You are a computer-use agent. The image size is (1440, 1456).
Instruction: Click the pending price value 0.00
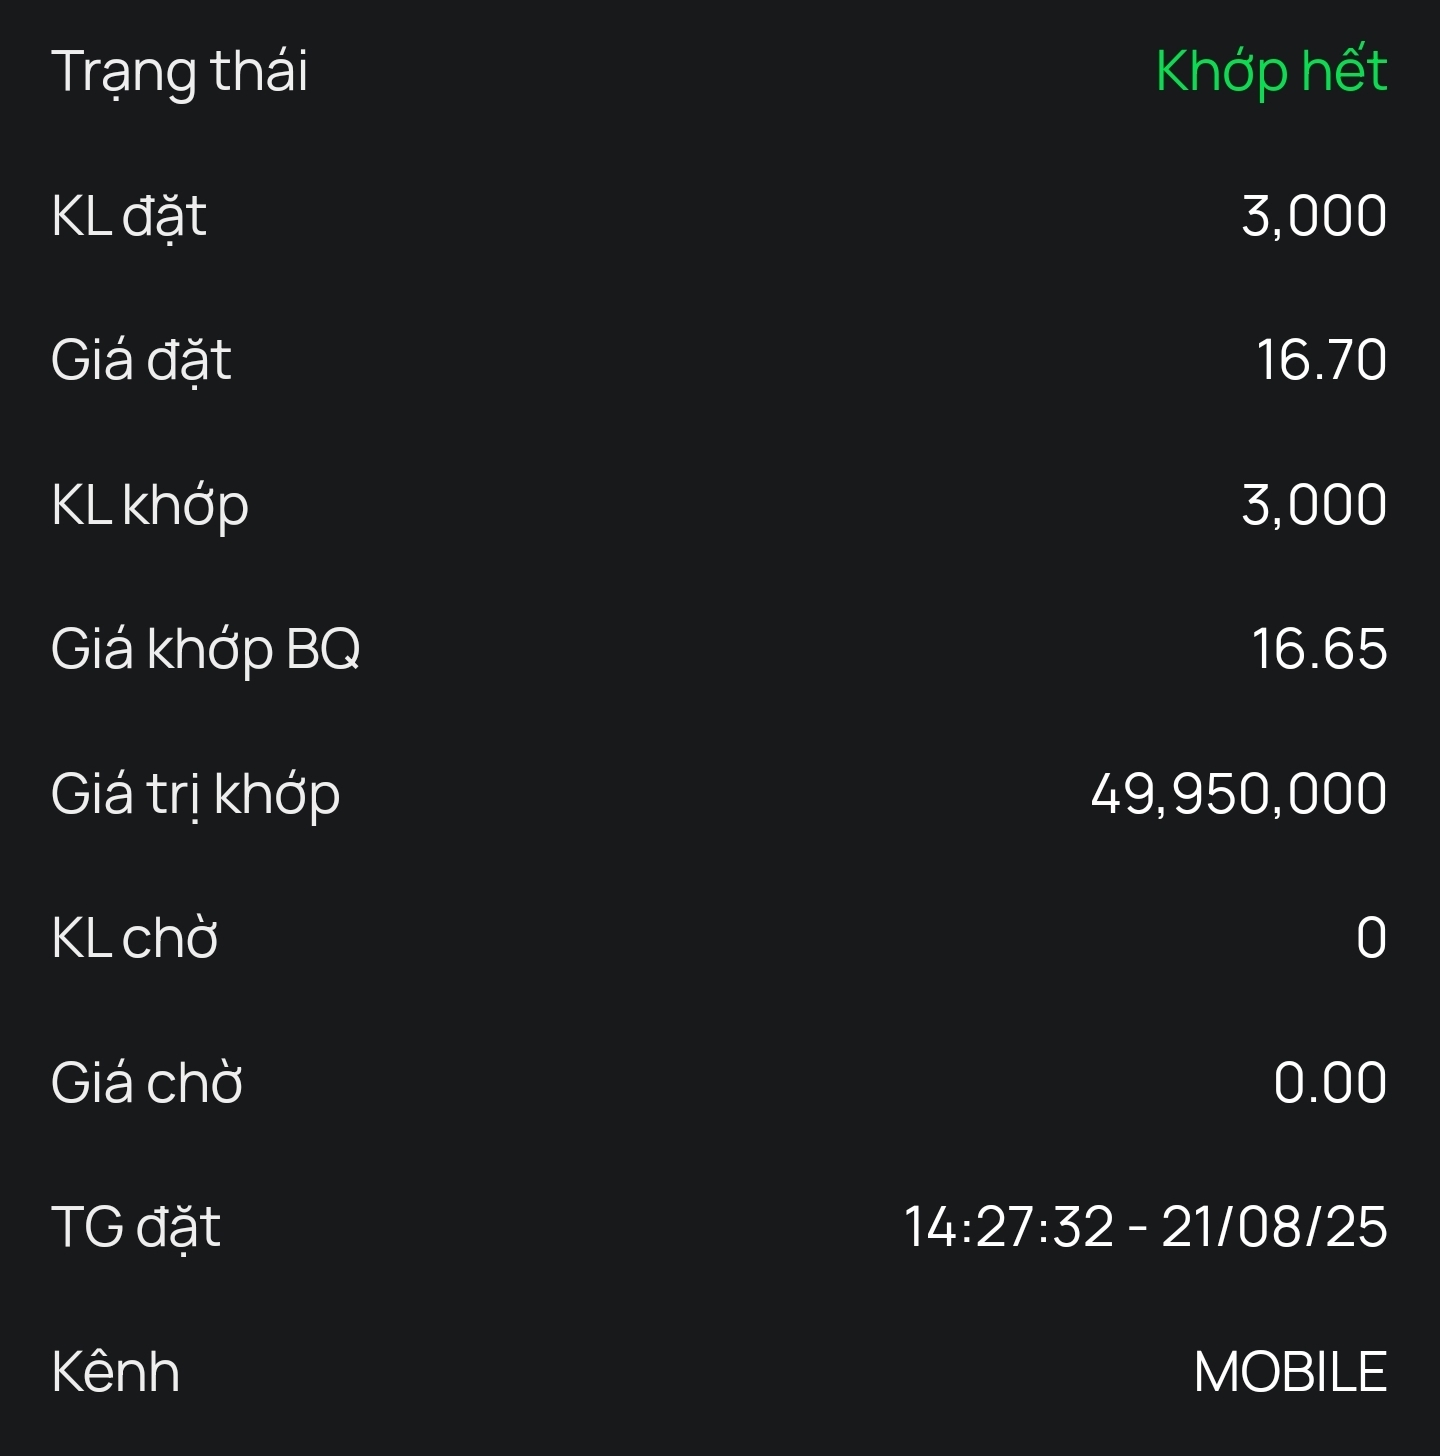click(x=1330, y=1083)
